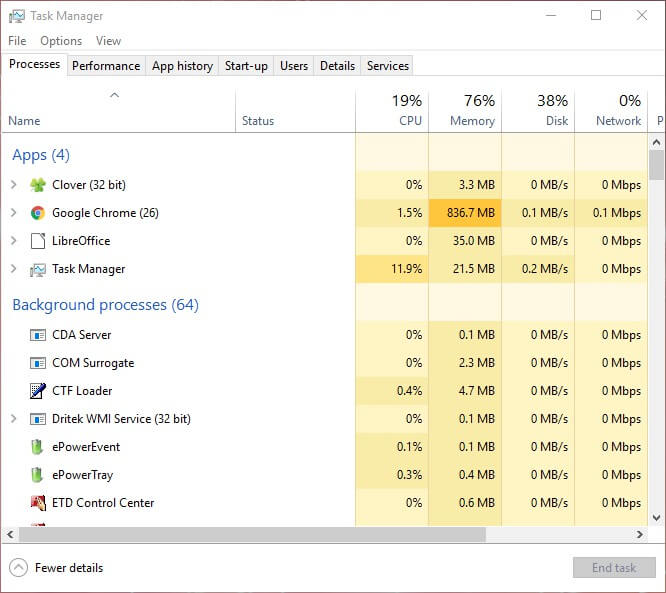Screen dimensions: 666x593
Task: Switch to the Start-up tab
Action: [x=246, y=66]
